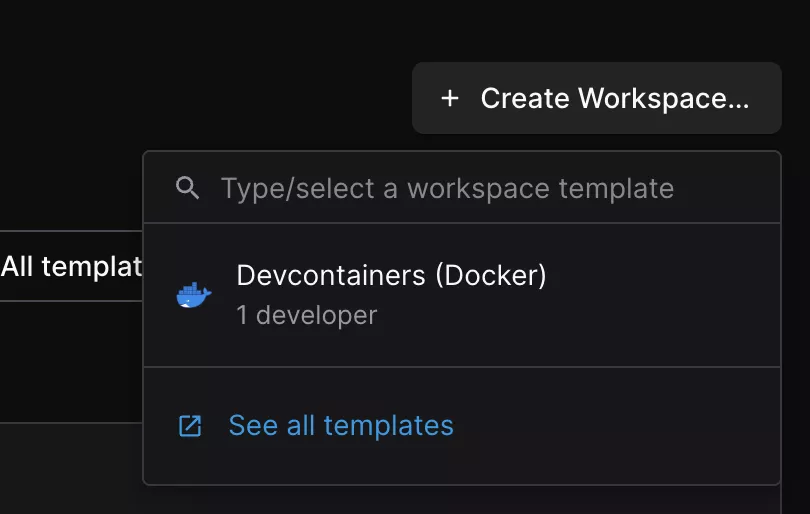Open the See all templates link

click(341, 426)
